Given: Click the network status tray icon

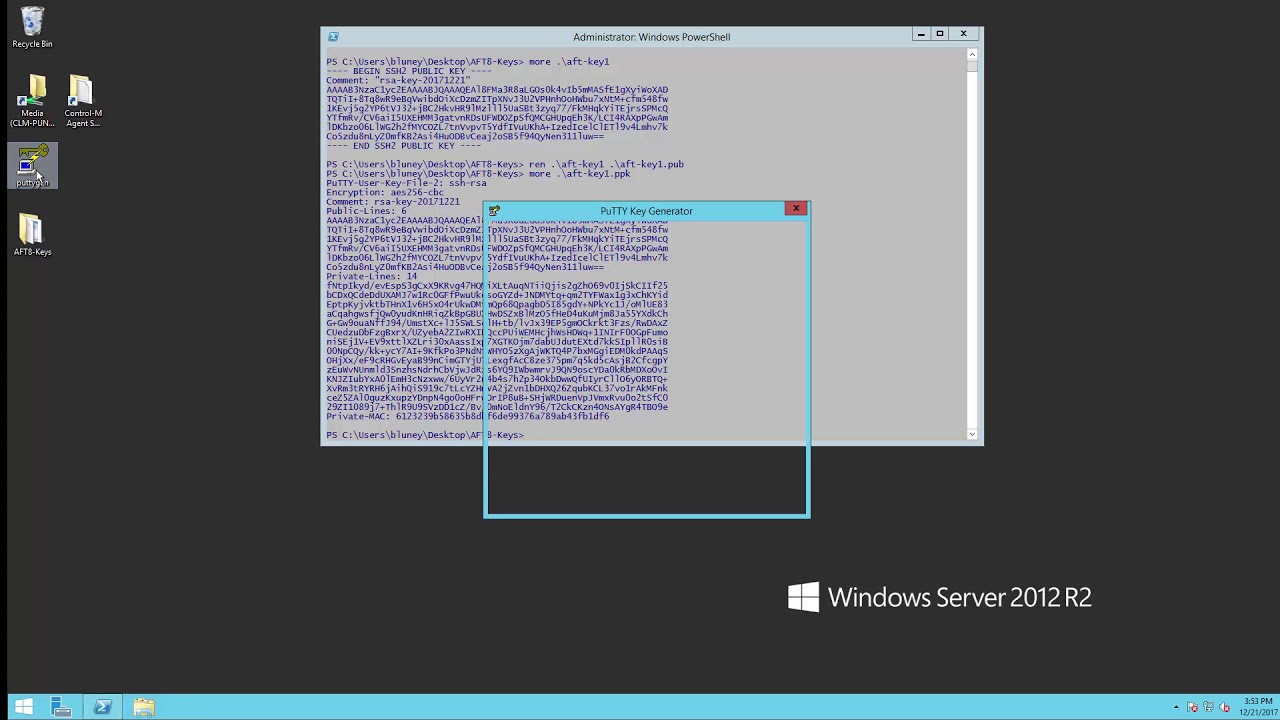Looking at the screenshot, I should click(1209, 708).
